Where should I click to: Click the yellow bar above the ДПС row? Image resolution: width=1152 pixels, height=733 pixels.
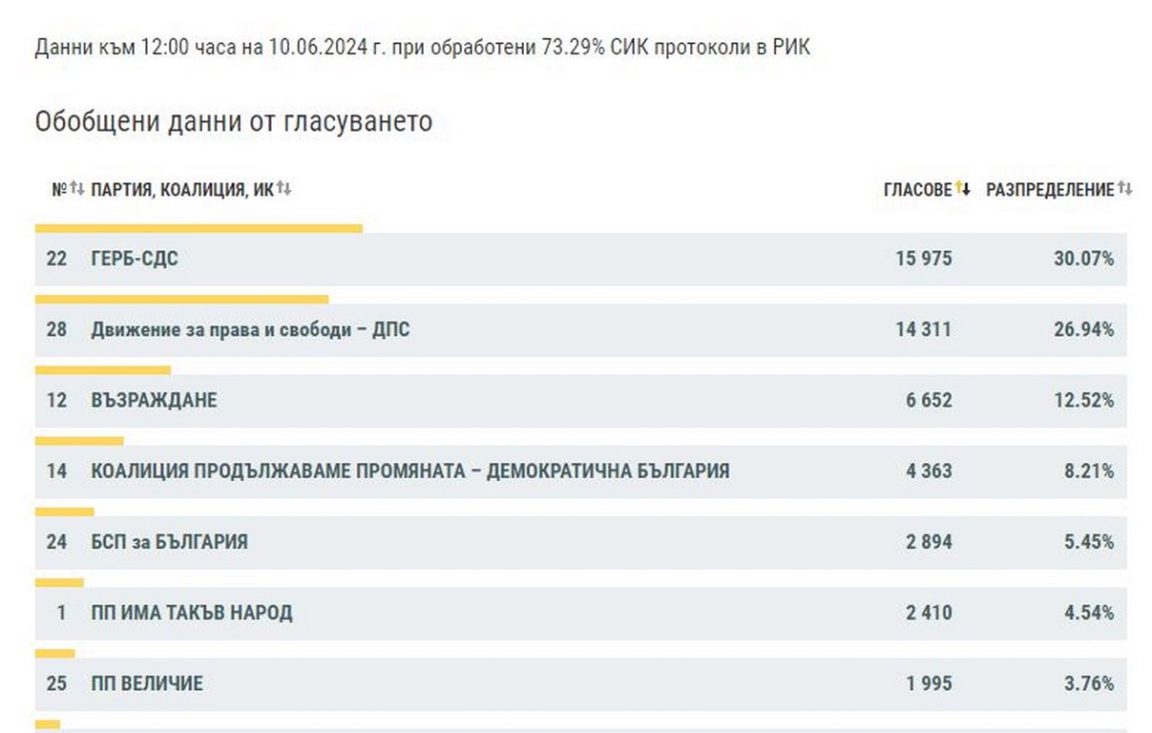(181, 299)
